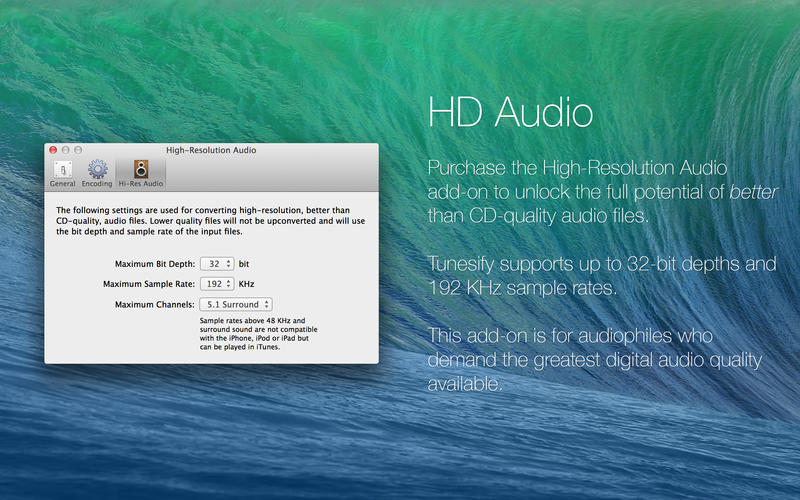Click the 'Maximum Bit Depth:' label
800x500 pixels.
pyautogui.click(x=155, y=264)
